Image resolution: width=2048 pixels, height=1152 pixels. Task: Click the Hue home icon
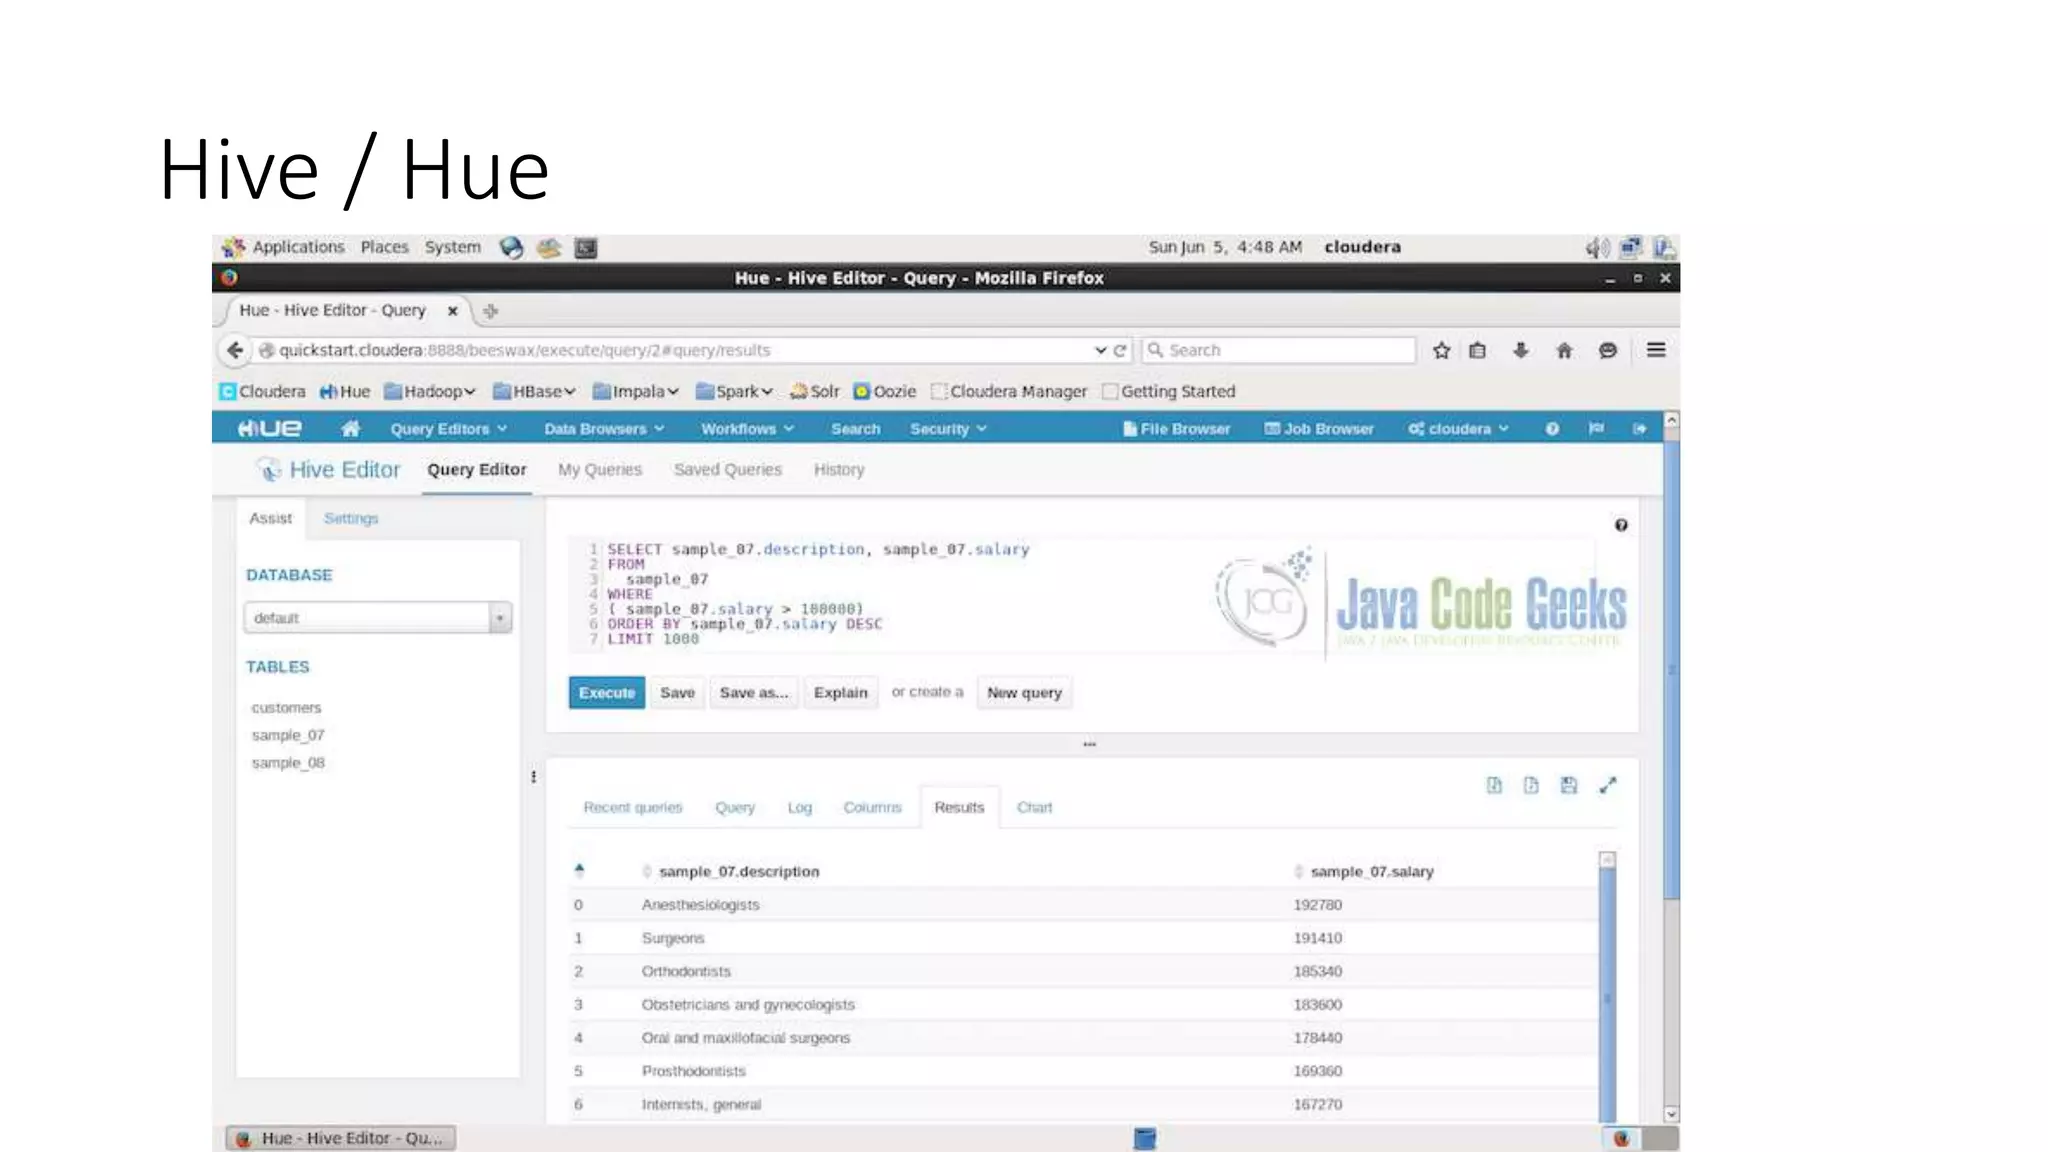pyautogui.click(x=350, y=428)
